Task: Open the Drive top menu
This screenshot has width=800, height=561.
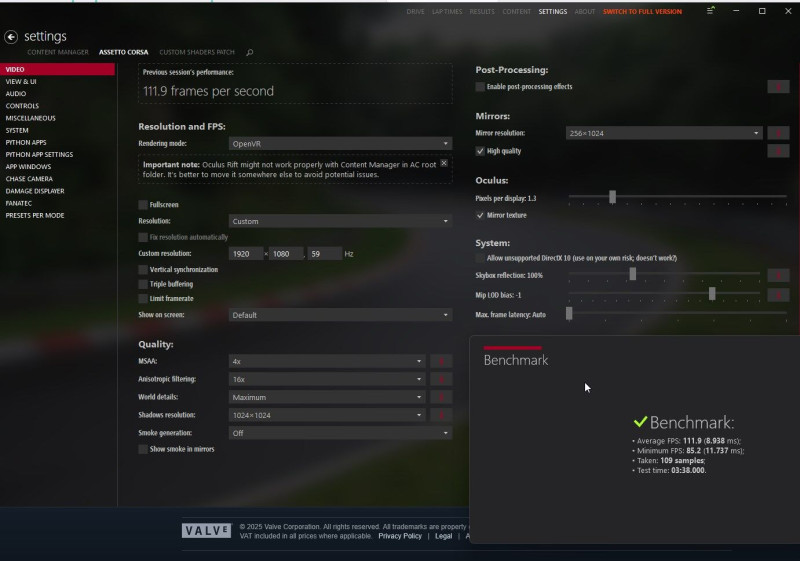Action: (x=415, y=11)
